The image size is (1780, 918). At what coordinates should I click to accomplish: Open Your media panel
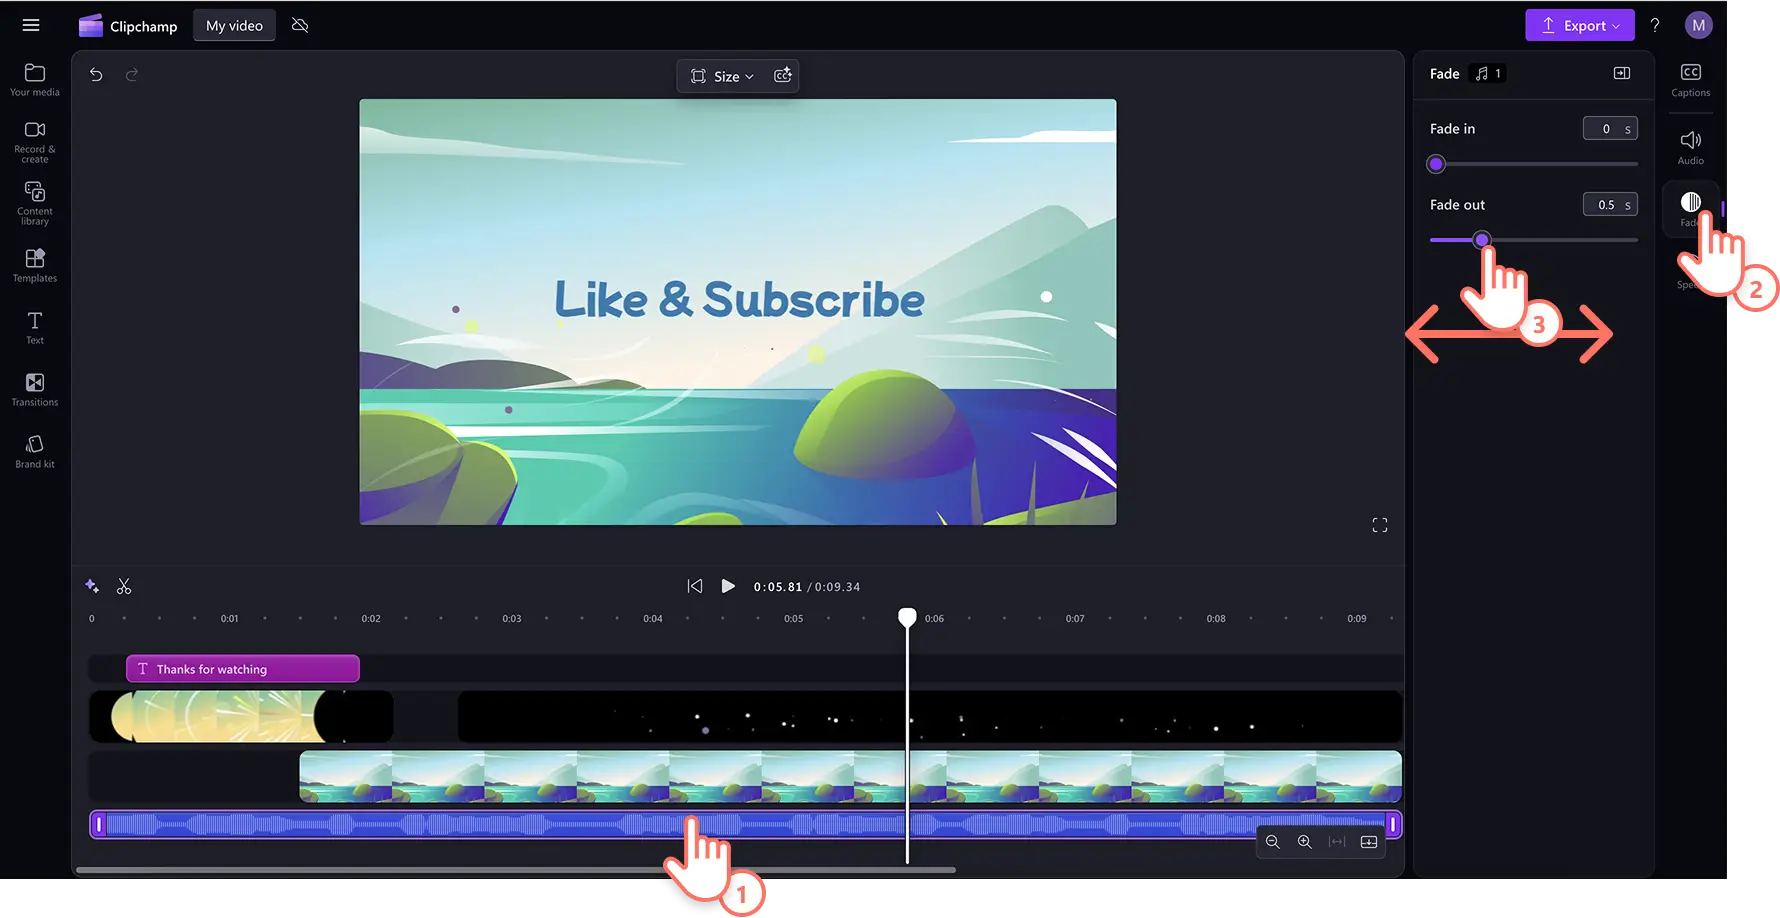(35, 80)
